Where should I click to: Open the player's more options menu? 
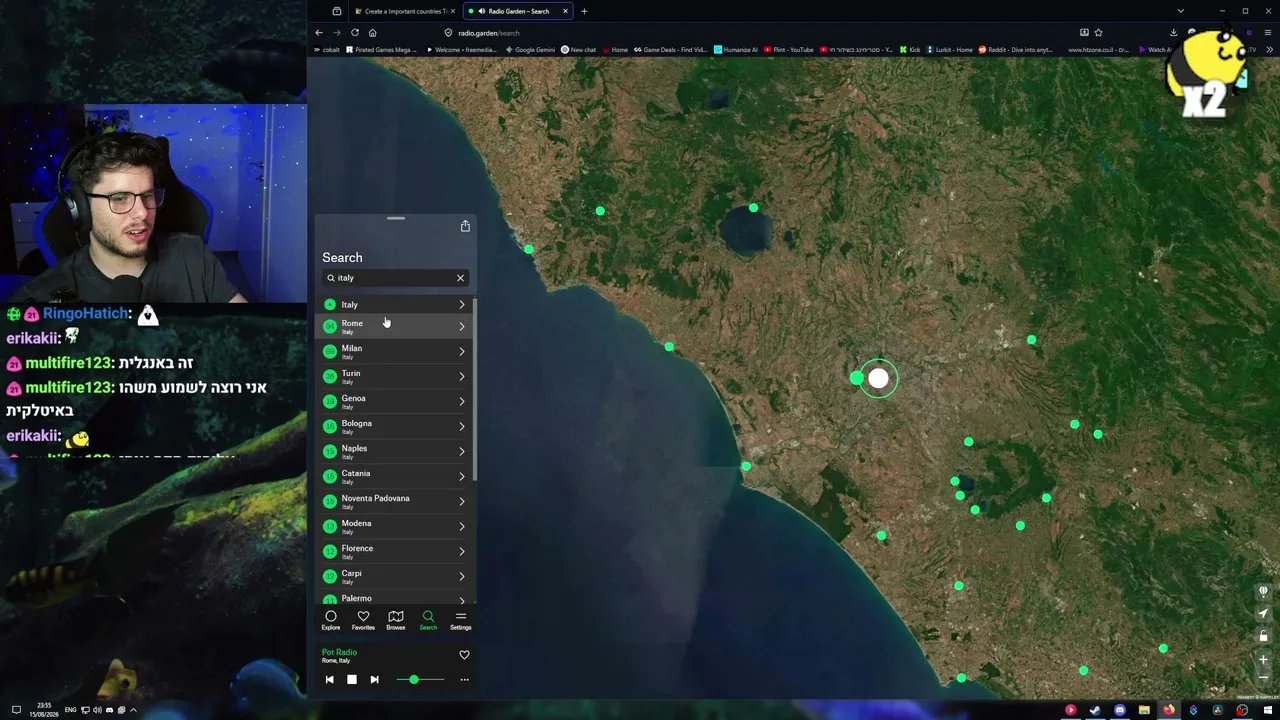click(x=464, y=680)
